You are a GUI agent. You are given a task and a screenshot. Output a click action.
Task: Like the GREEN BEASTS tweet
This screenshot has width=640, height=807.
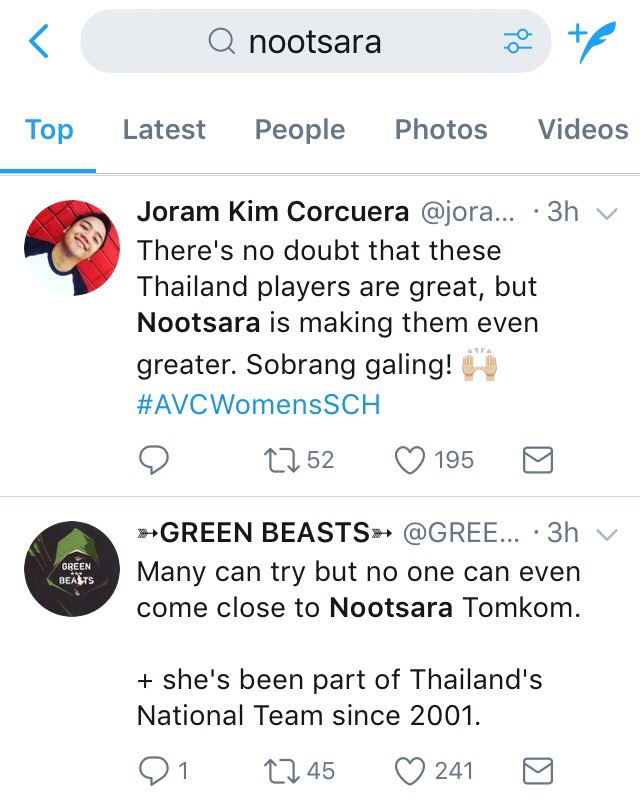(409, 770)
